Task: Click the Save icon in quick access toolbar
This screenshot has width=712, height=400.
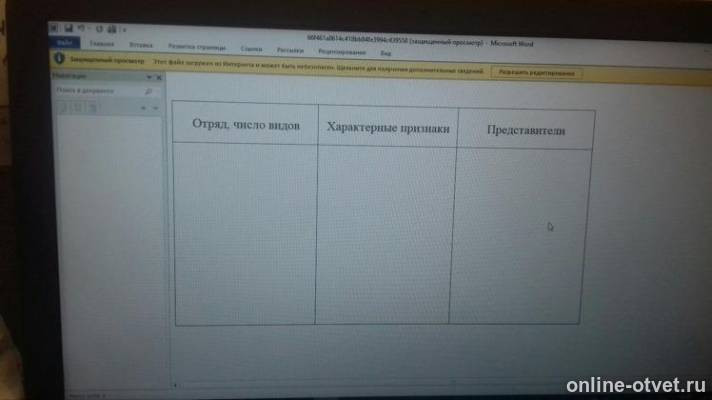Action: (x=68, y=29)
